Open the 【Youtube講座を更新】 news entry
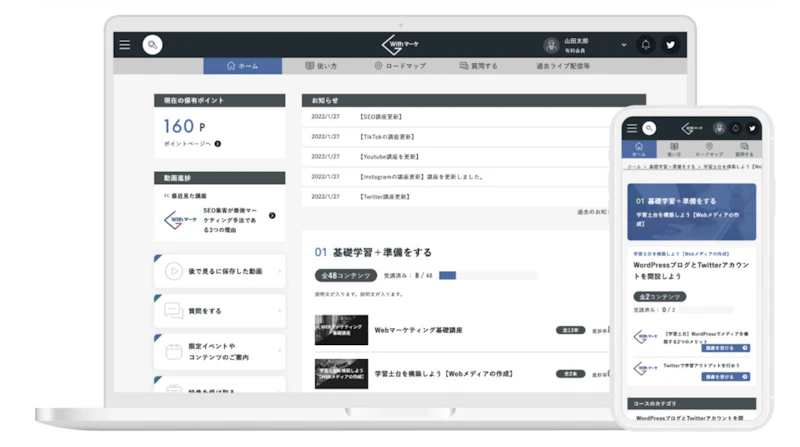 pyautogui.click(x=389, y=157)
